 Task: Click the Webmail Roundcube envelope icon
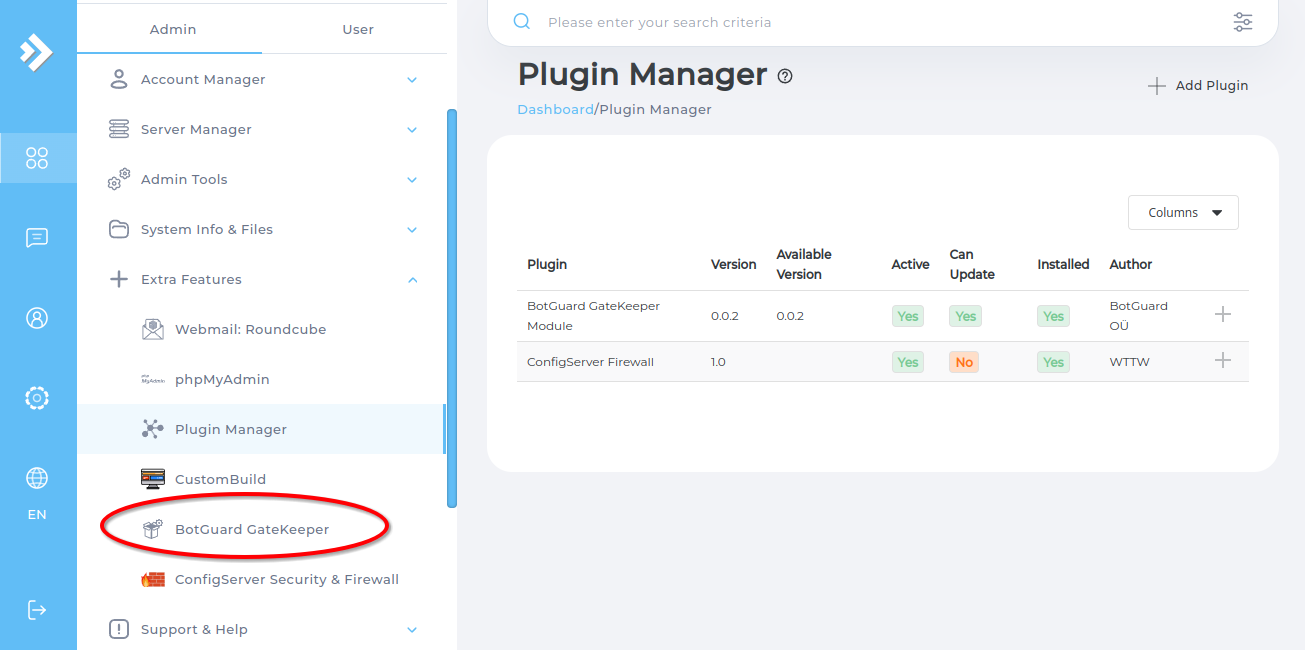click(x=153, y=329)
